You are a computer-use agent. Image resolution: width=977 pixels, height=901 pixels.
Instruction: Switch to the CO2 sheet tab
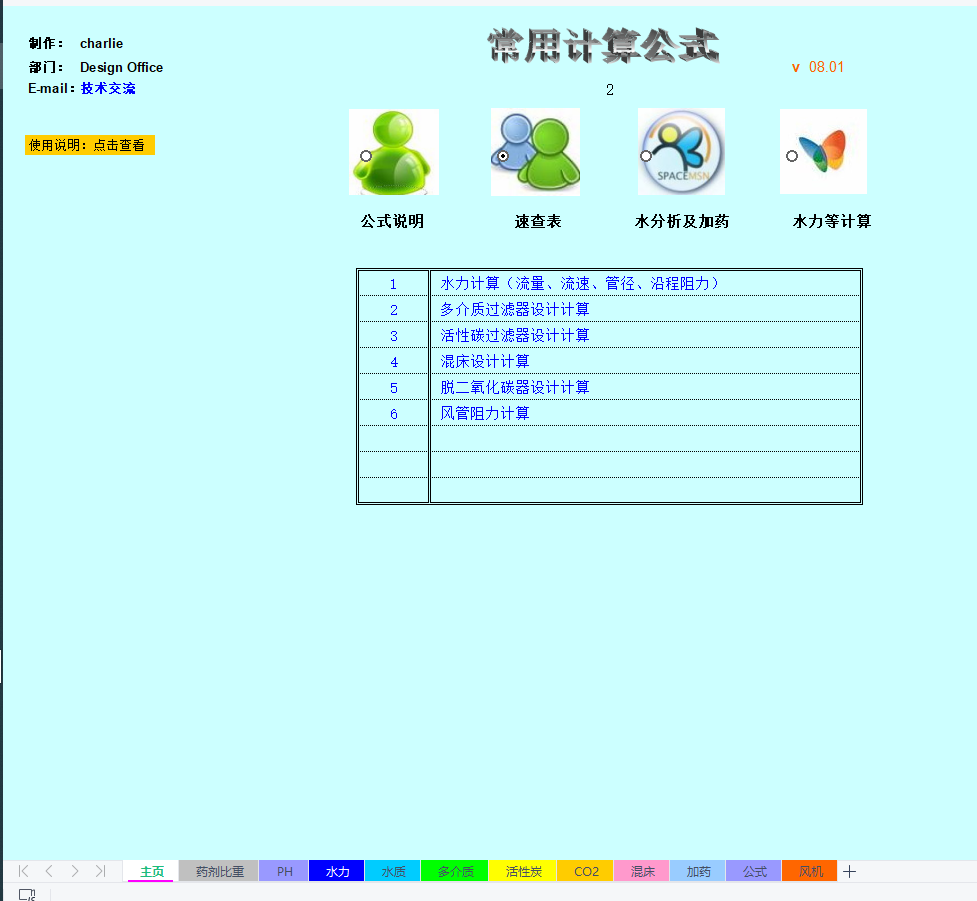pyautogui.click(x=586, y=871)
